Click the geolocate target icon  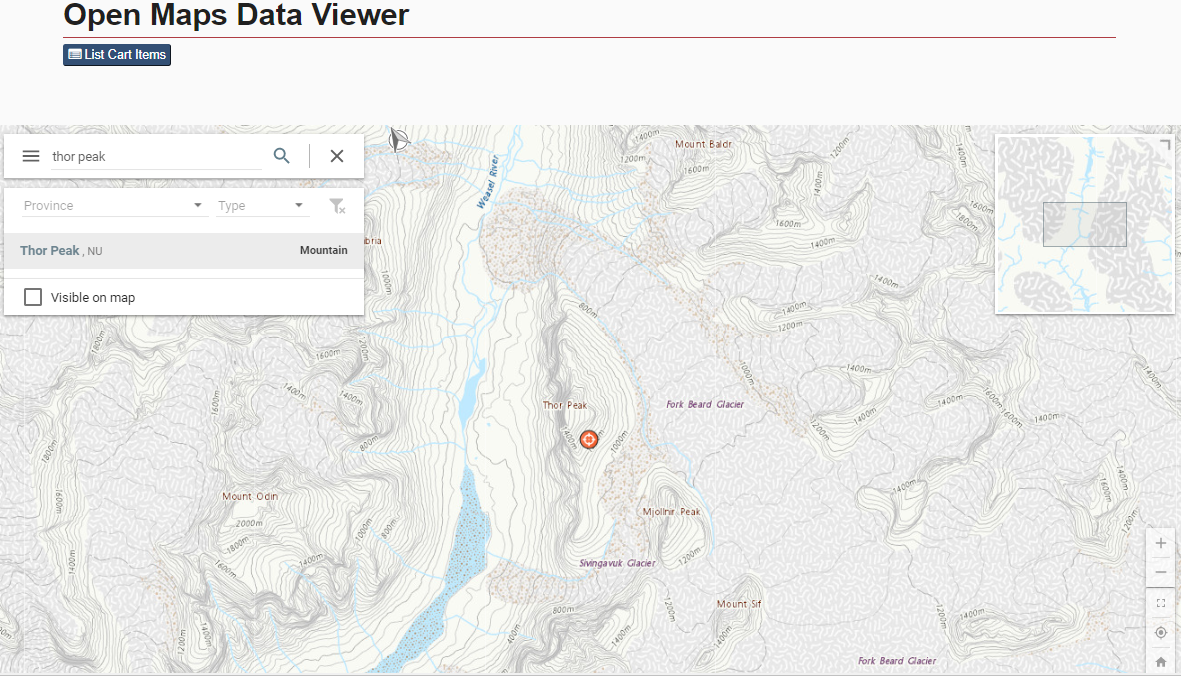click(1161, 632)
